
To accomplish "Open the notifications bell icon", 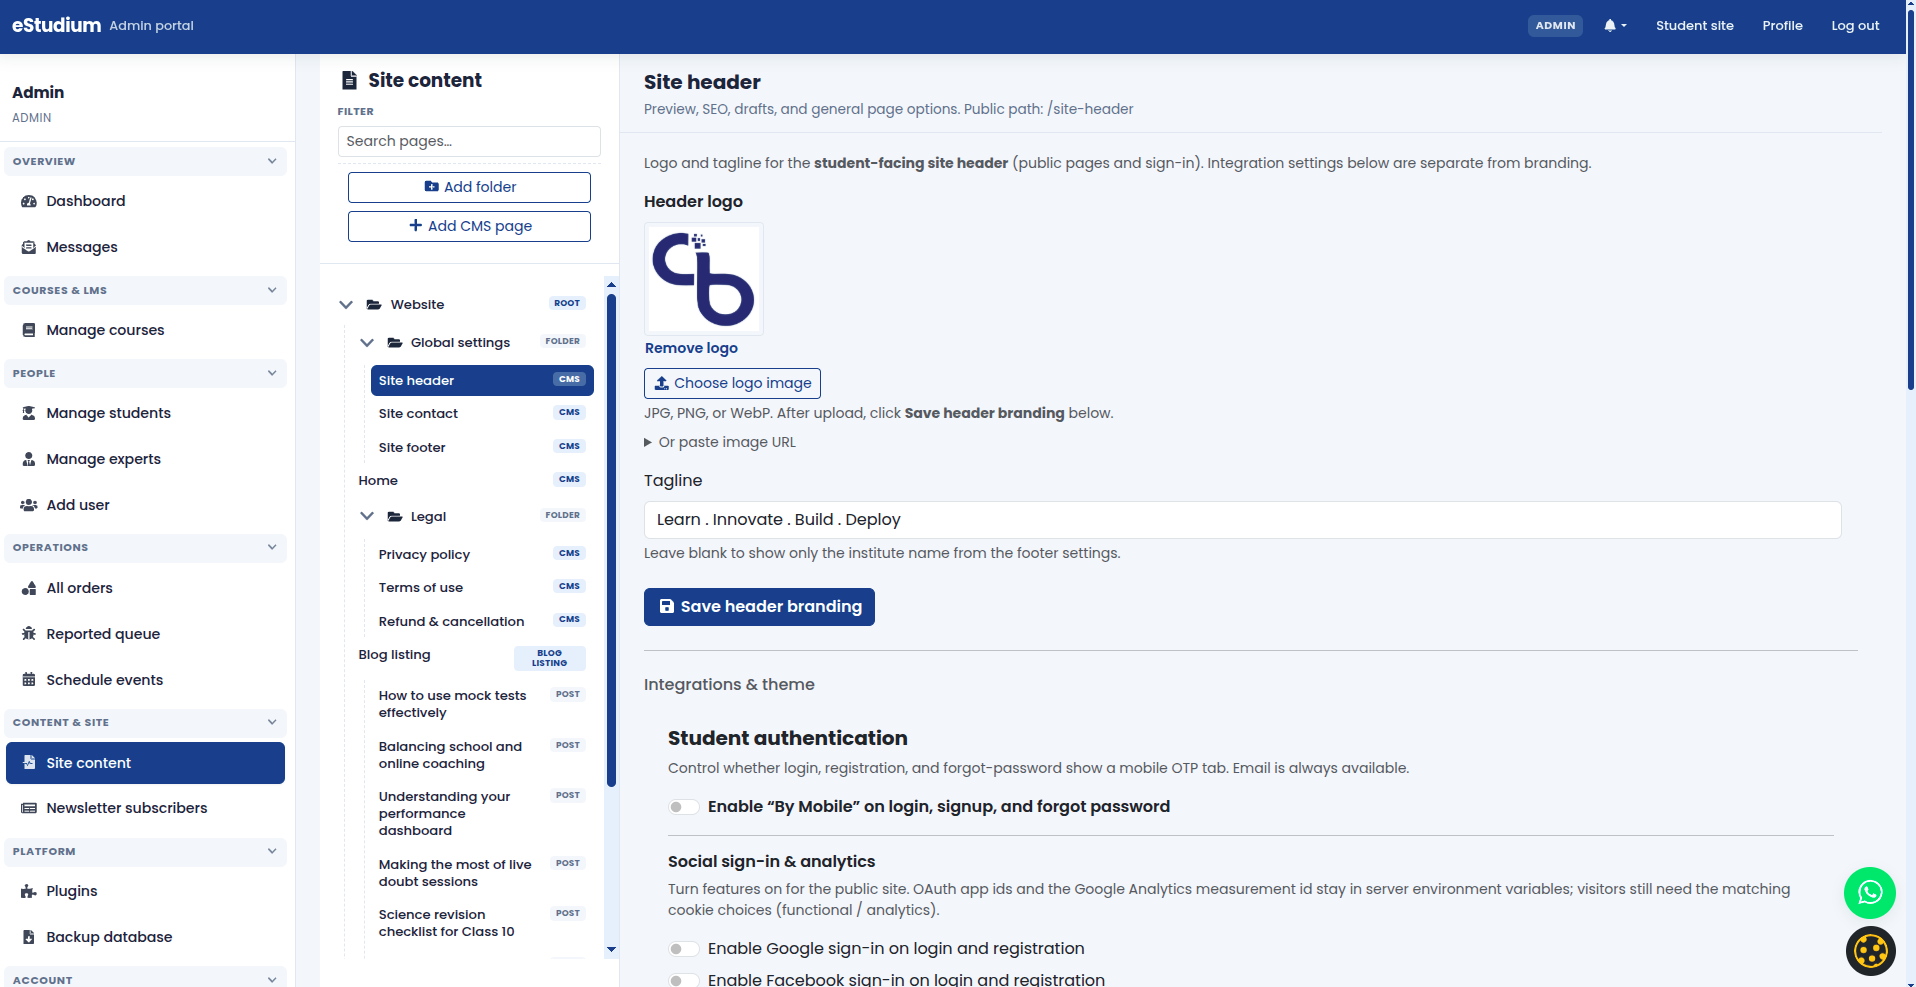I will click(x=1610, y=26).
